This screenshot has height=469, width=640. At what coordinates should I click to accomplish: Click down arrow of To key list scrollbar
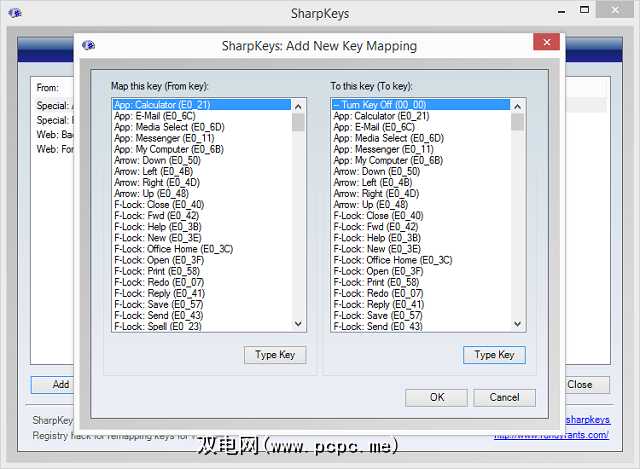(x=518, y=324)
